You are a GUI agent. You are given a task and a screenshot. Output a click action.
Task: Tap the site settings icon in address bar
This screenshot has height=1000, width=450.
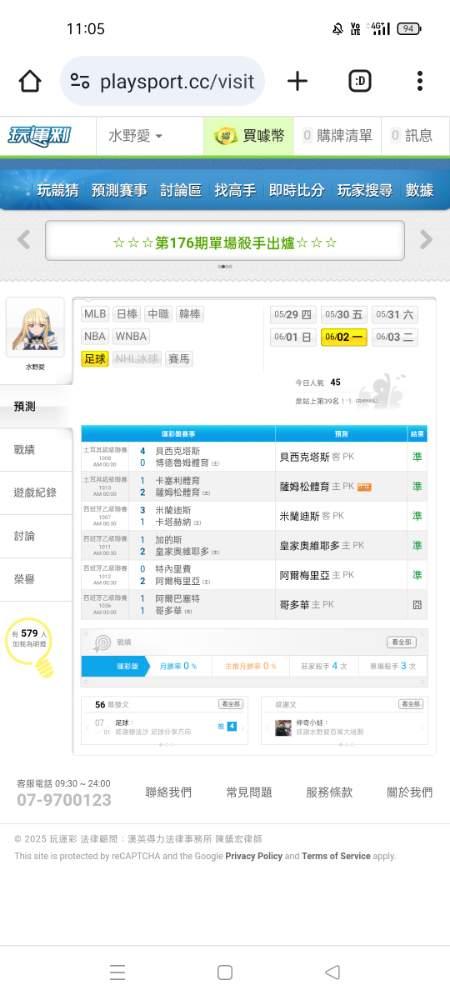80,81
